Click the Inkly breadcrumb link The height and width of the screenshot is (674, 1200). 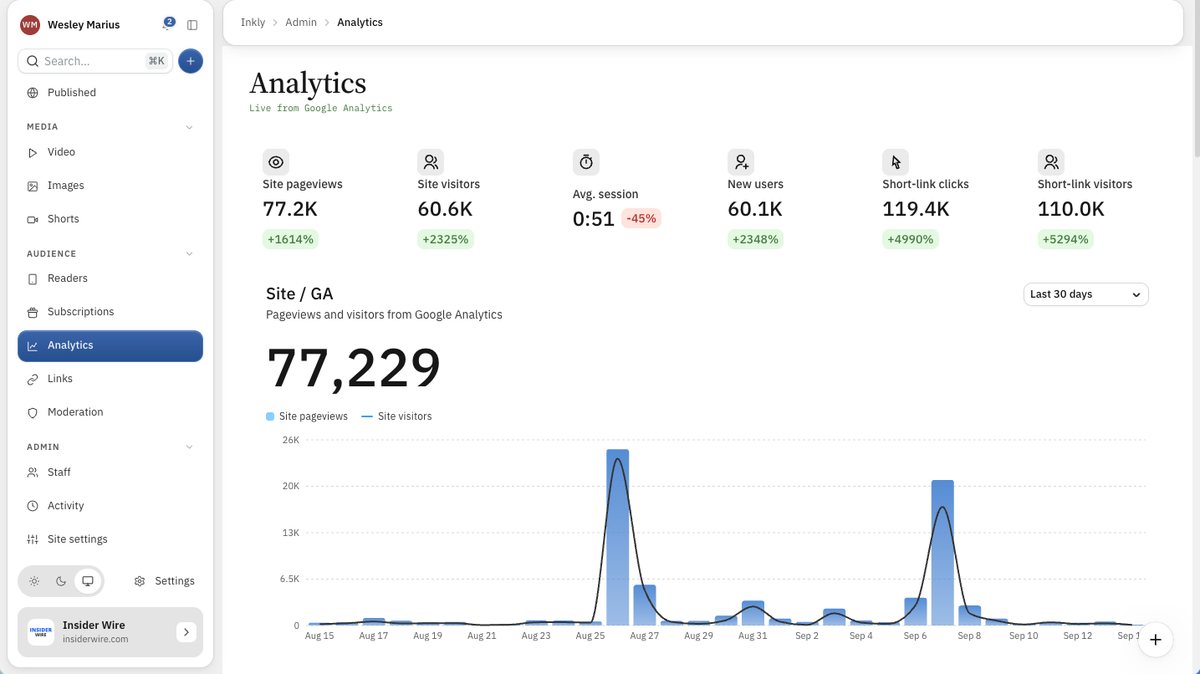(x=253, y=22)
